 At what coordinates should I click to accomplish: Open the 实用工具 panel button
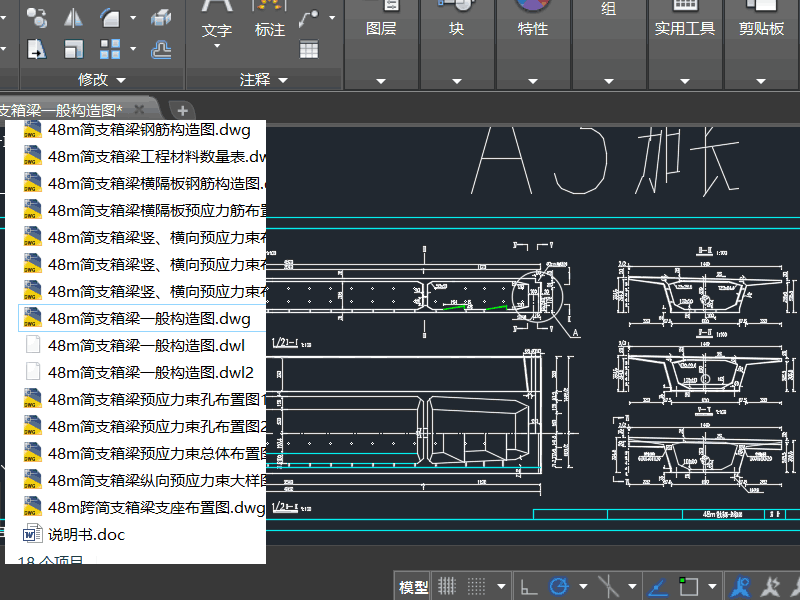click(x=685, y=30)
